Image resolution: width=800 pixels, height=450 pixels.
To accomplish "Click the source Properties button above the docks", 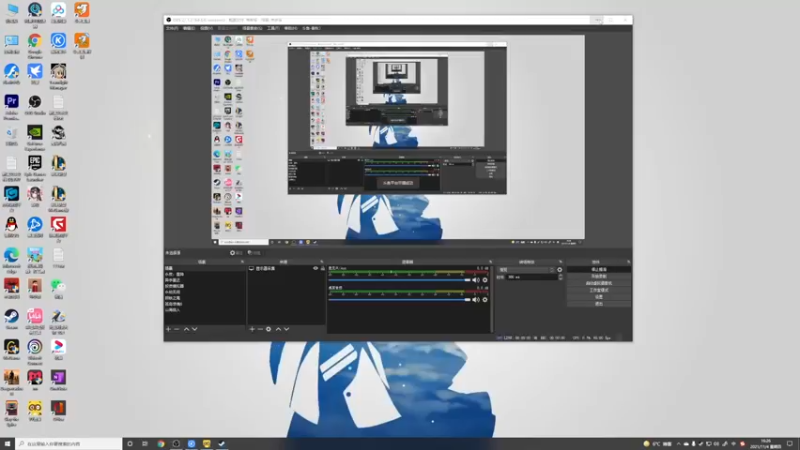I will point(236,253).
